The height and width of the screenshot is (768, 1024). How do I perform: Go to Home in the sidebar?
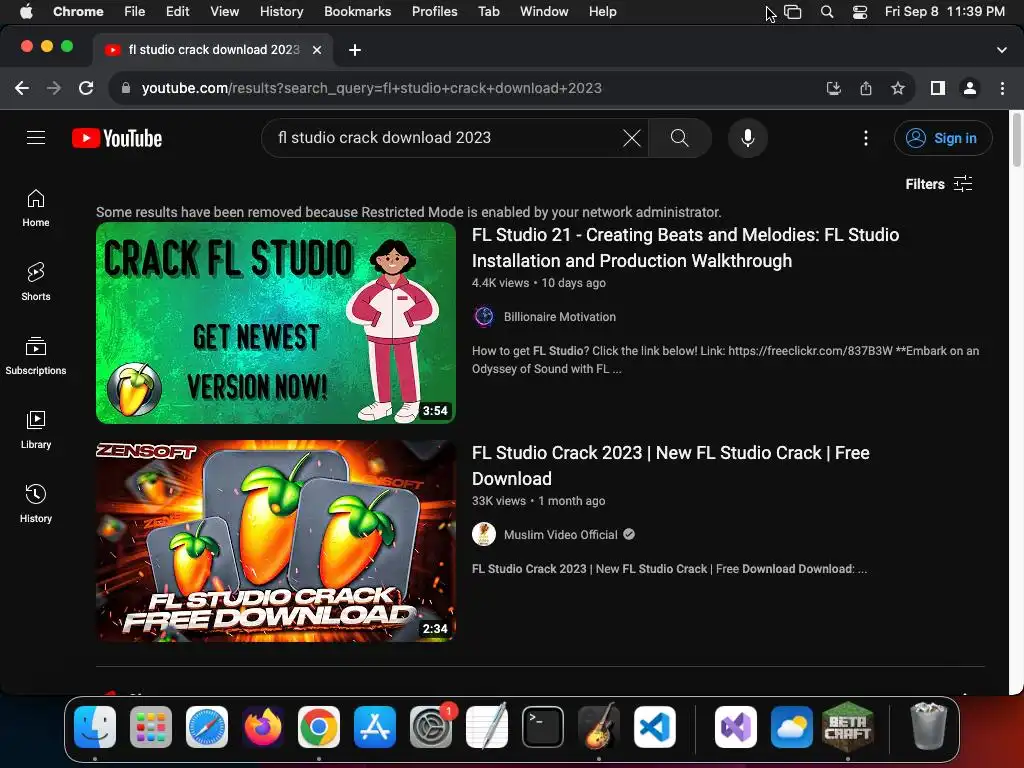click(36, 208)
